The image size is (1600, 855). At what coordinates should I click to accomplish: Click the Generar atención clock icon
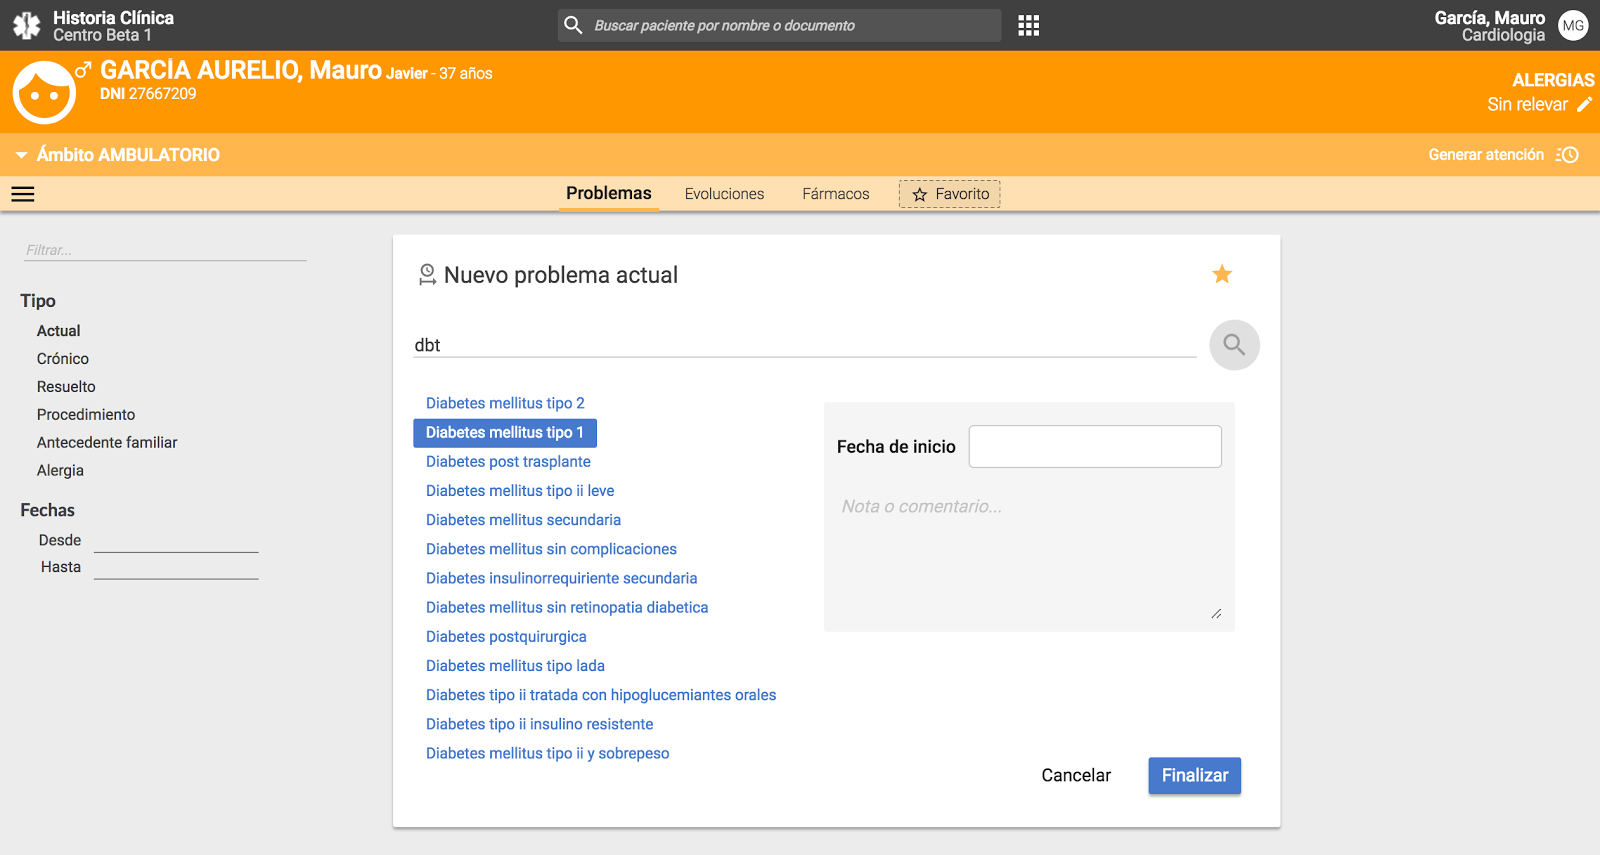(1567, 154)
